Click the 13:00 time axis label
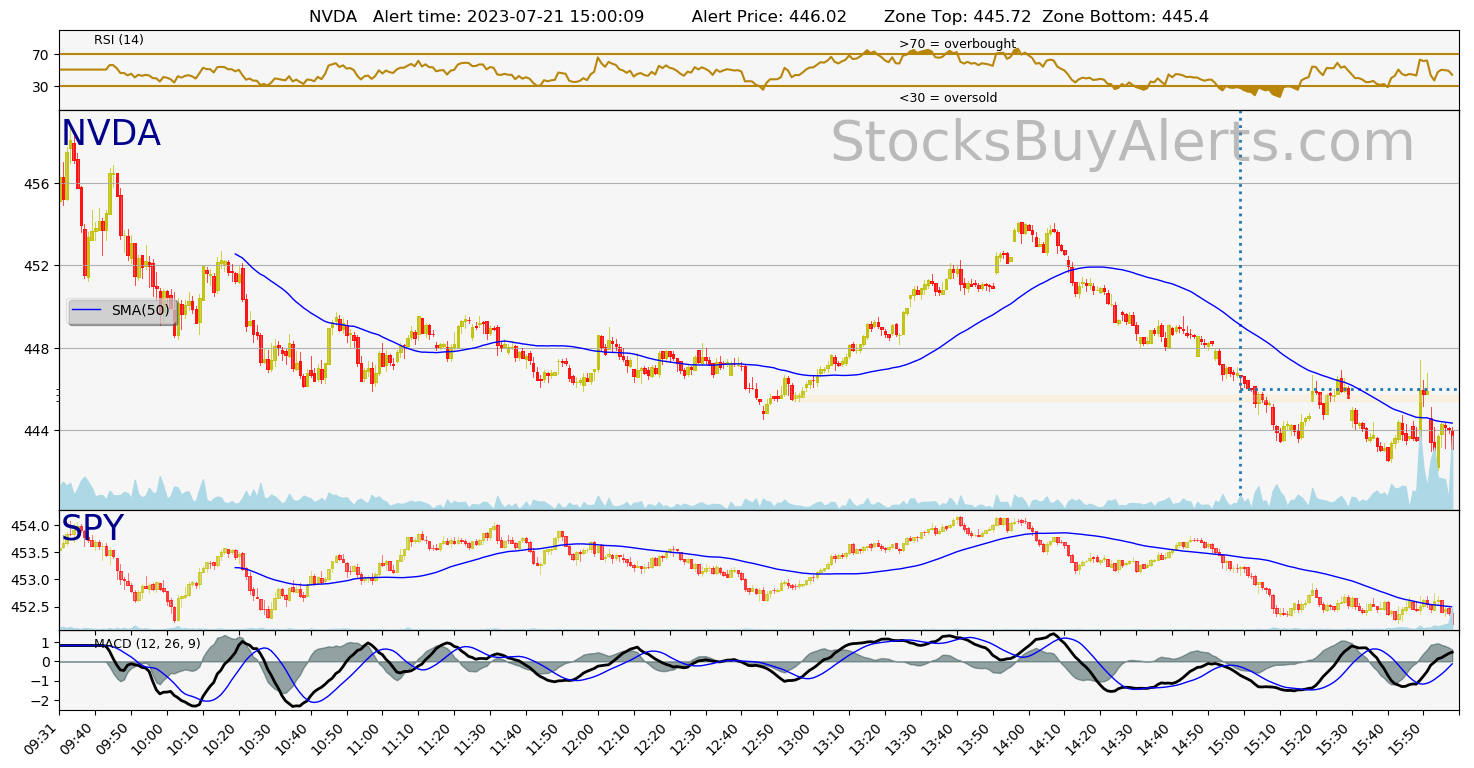This screenshot has width=1474, height=768. (x=797, y=737)
